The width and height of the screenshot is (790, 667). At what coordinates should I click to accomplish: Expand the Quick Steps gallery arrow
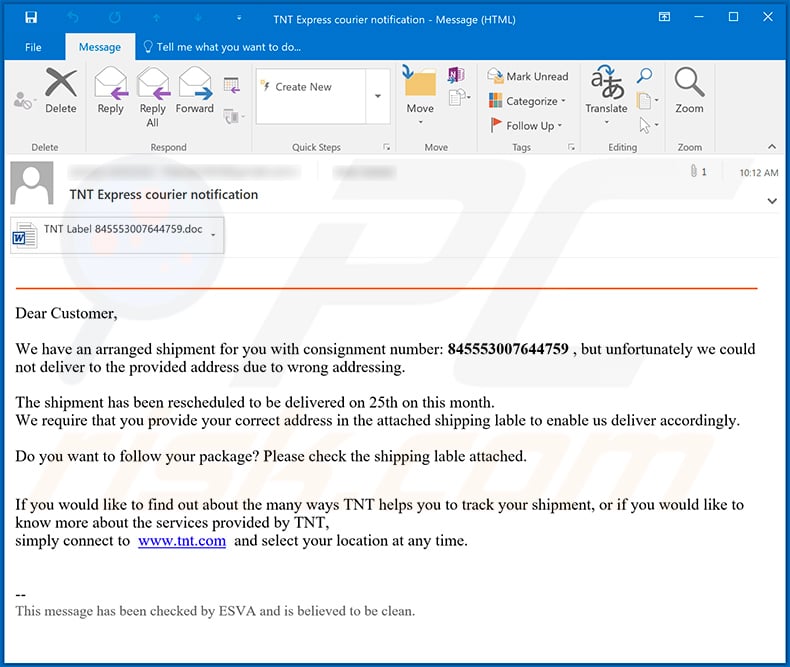click(378, 96)
